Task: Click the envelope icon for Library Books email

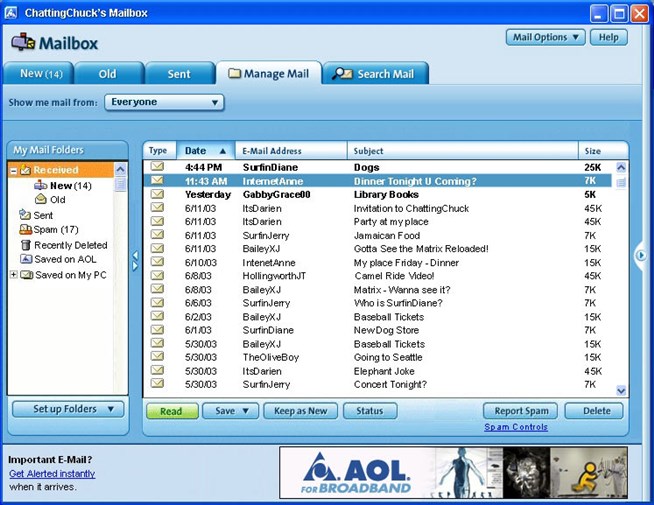Action: [157, 194]
